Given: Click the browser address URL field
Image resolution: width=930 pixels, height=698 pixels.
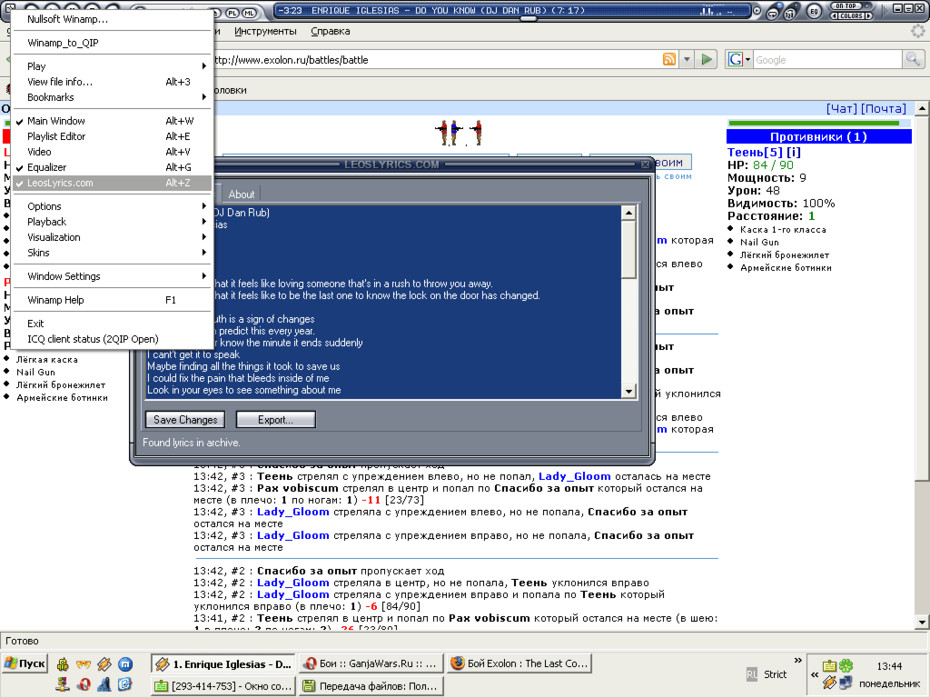Looking at the screenshot, I should click(x=436, y=60).
